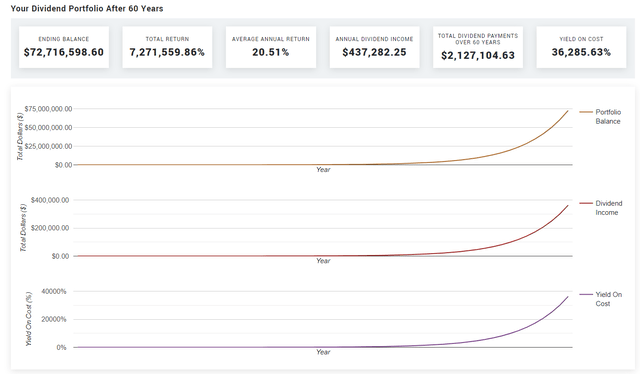Click the Portfolio Balance legend line swatch
The width and height of the screenshot is (640, 374).
click(586, 112)
